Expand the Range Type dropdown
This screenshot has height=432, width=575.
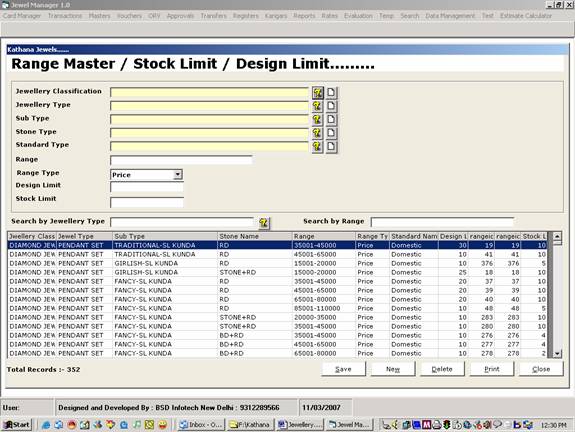point(178,175)
